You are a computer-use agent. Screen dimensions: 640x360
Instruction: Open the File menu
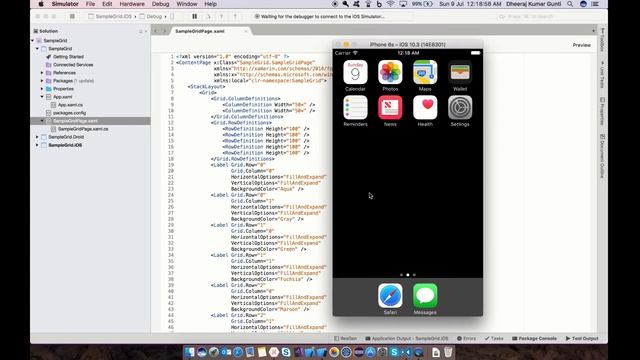click(x=90, y=4)
